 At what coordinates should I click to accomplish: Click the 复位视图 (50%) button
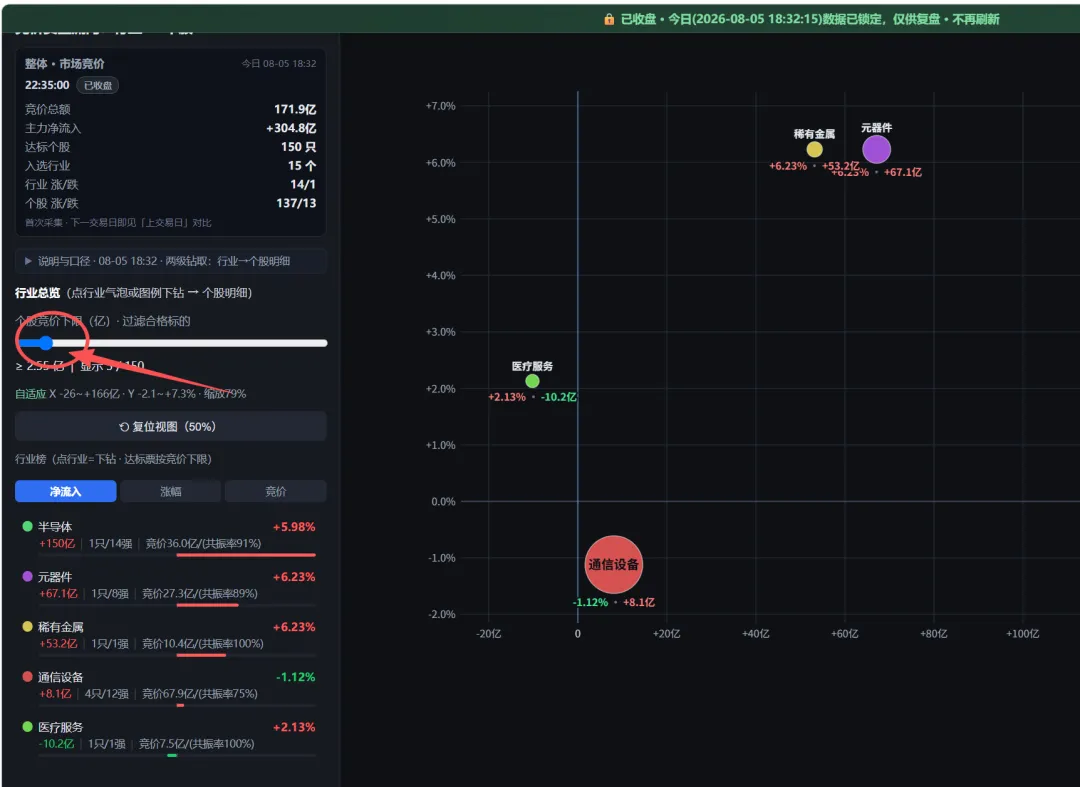pos(170,426)
